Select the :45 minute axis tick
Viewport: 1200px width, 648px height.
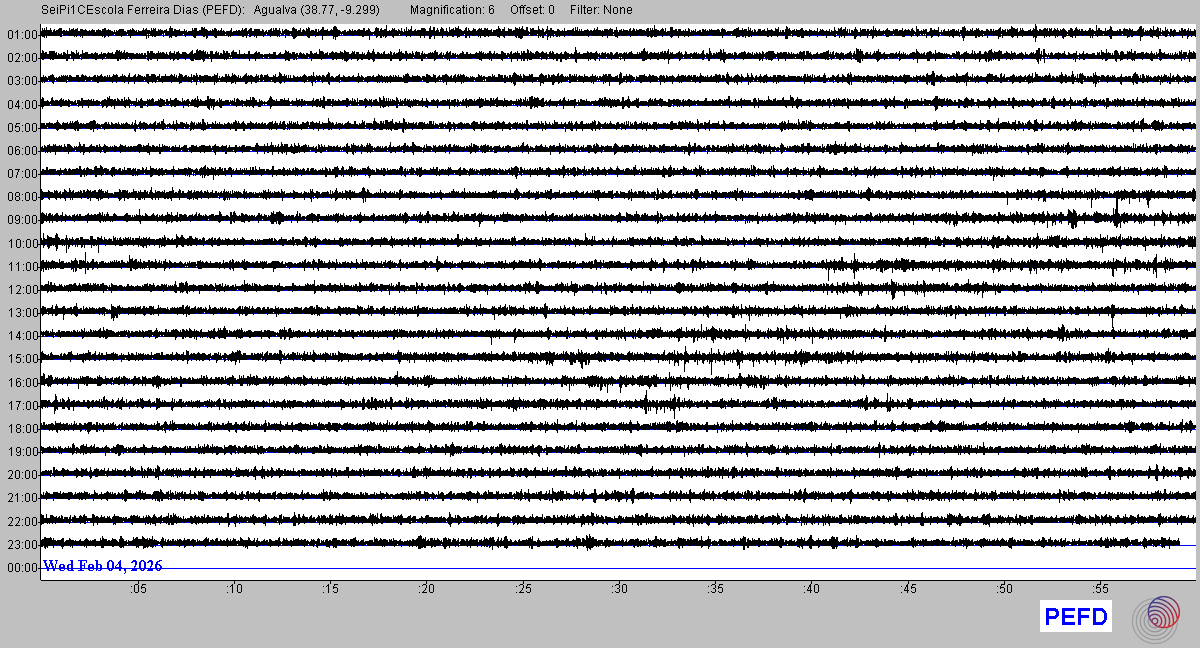[908, 589]
